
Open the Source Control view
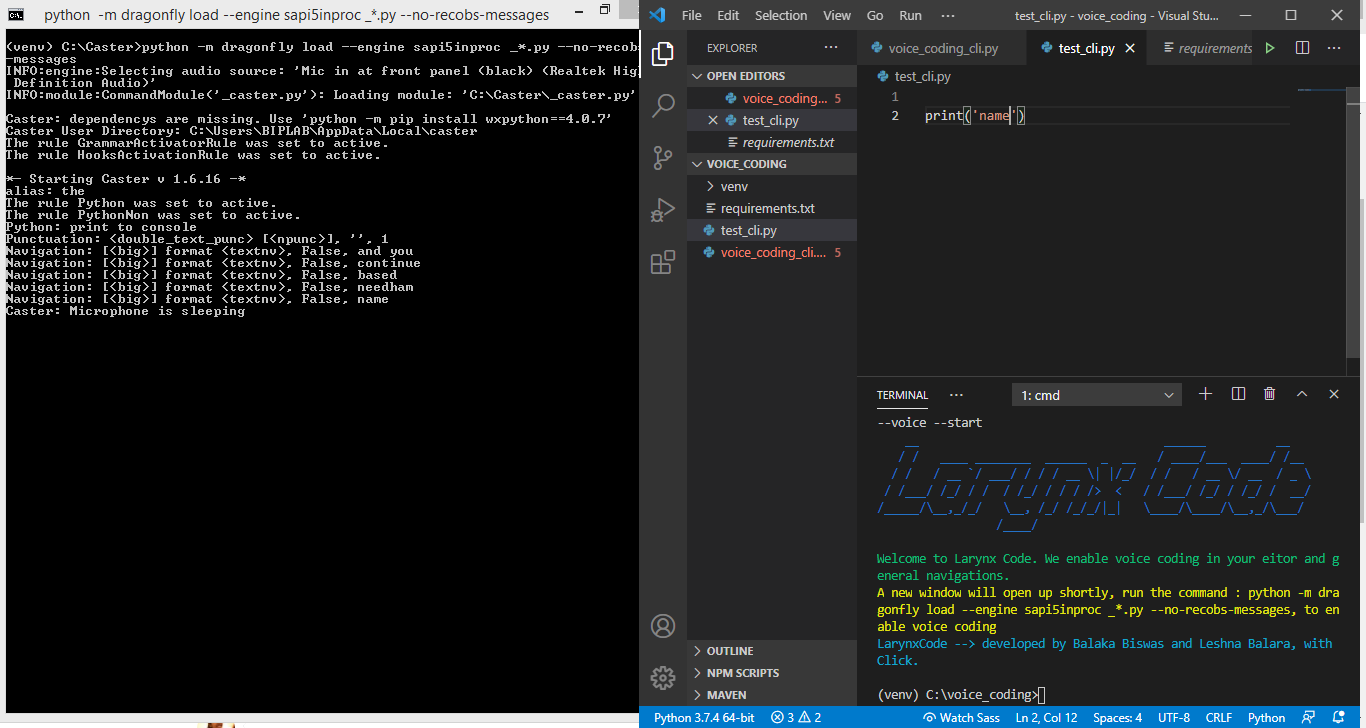pos(662,157)
